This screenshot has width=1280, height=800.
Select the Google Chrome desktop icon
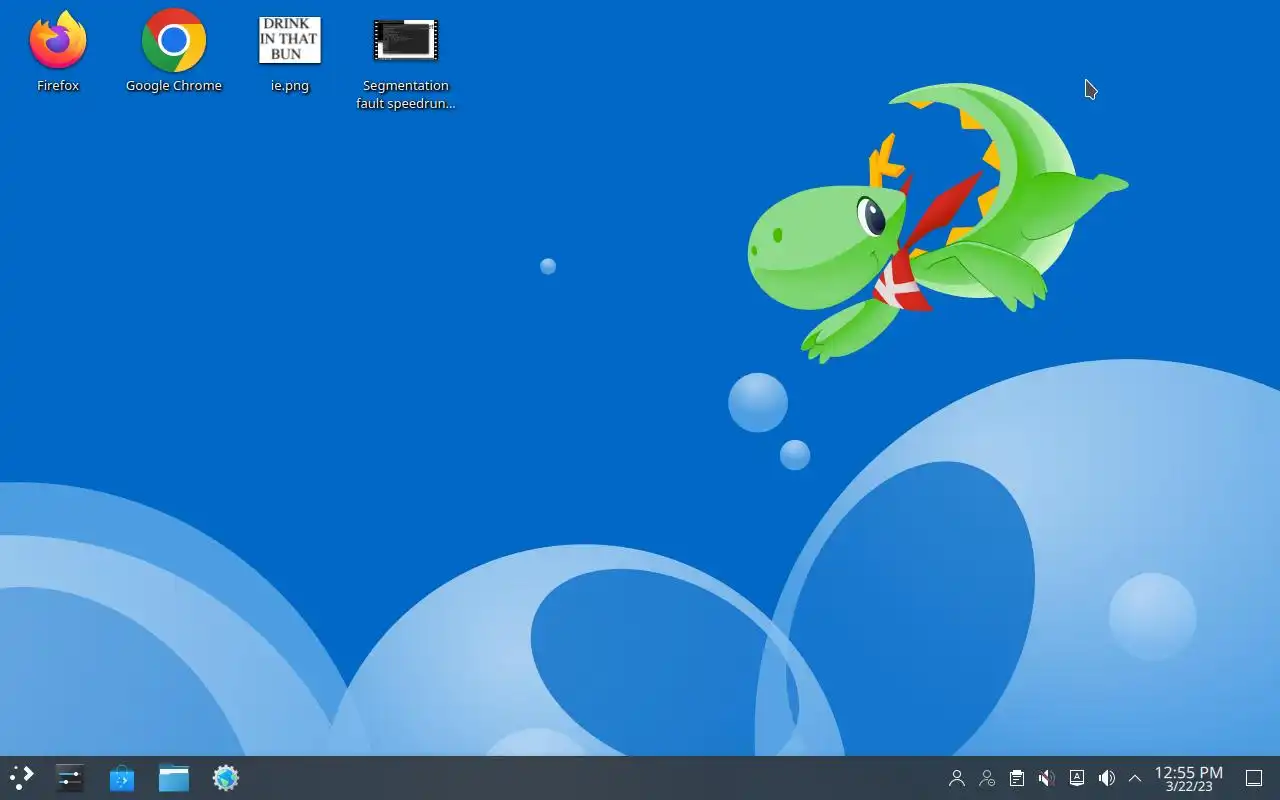click(174, 41)
